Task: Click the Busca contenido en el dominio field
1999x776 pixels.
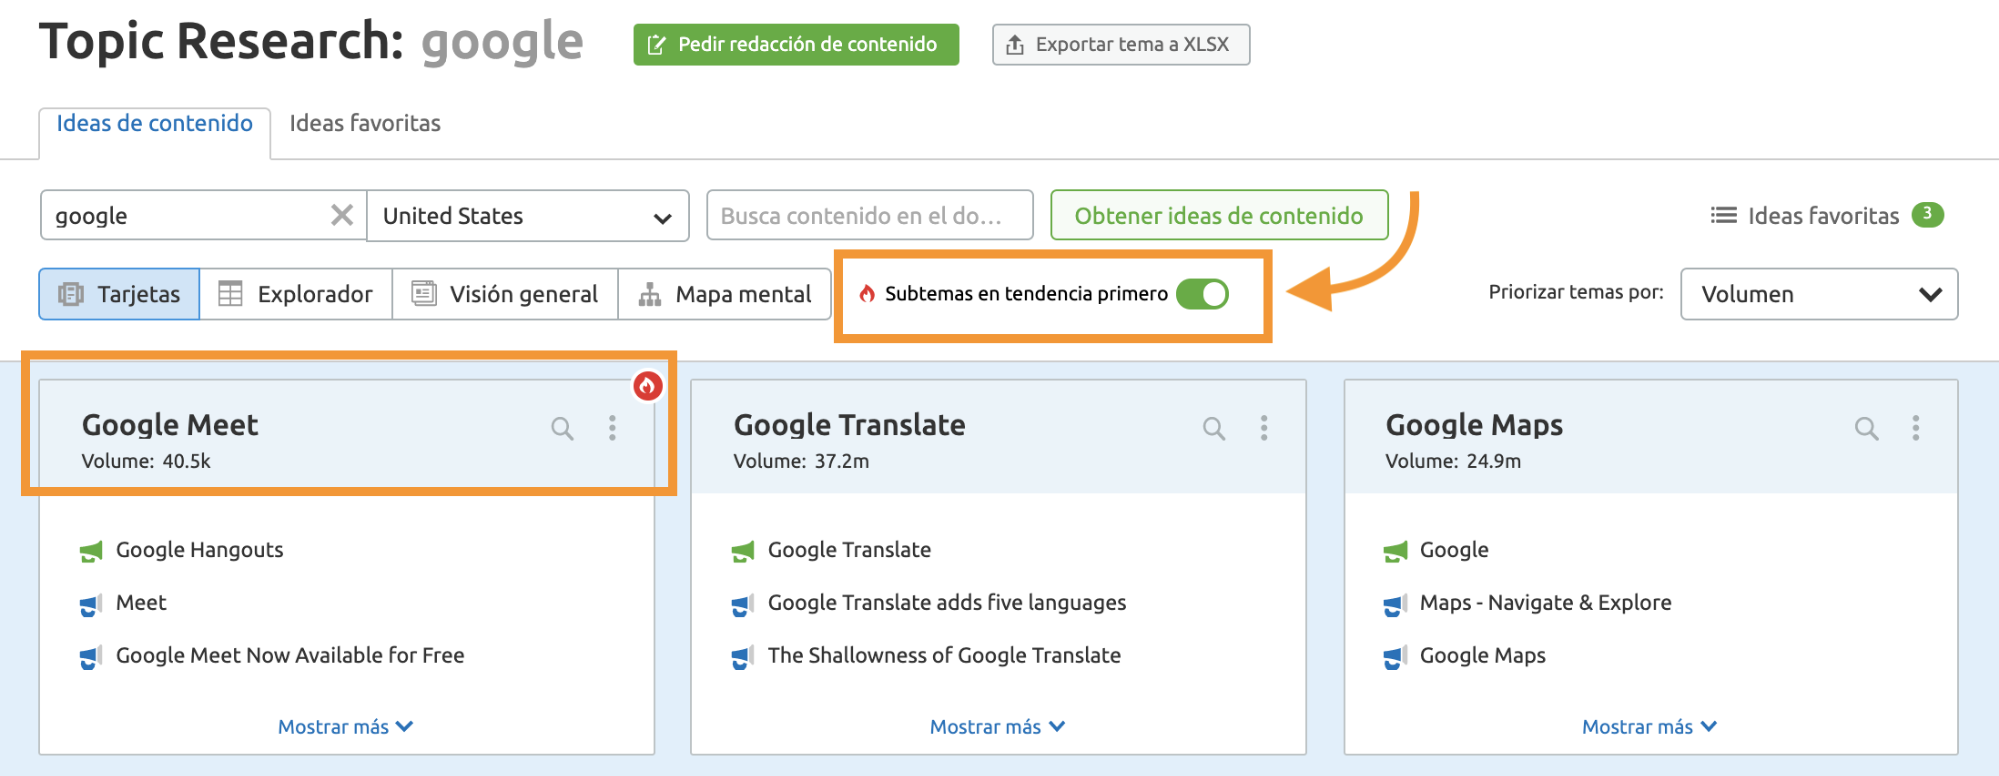Action: (x=869, y=215)
